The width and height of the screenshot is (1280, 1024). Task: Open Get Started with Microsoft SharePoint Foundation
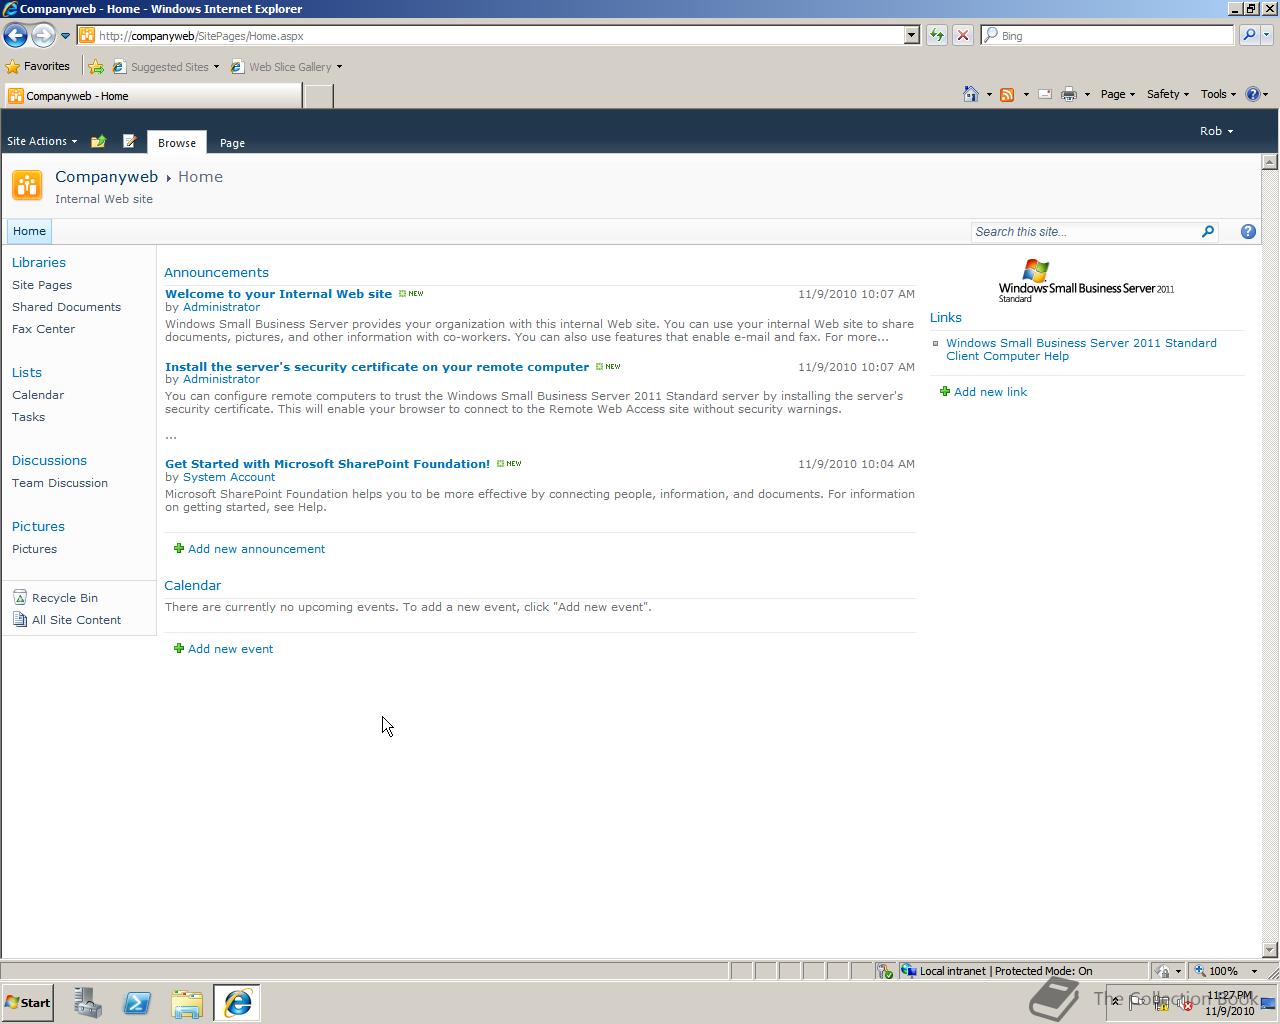[x=327, y=464]
